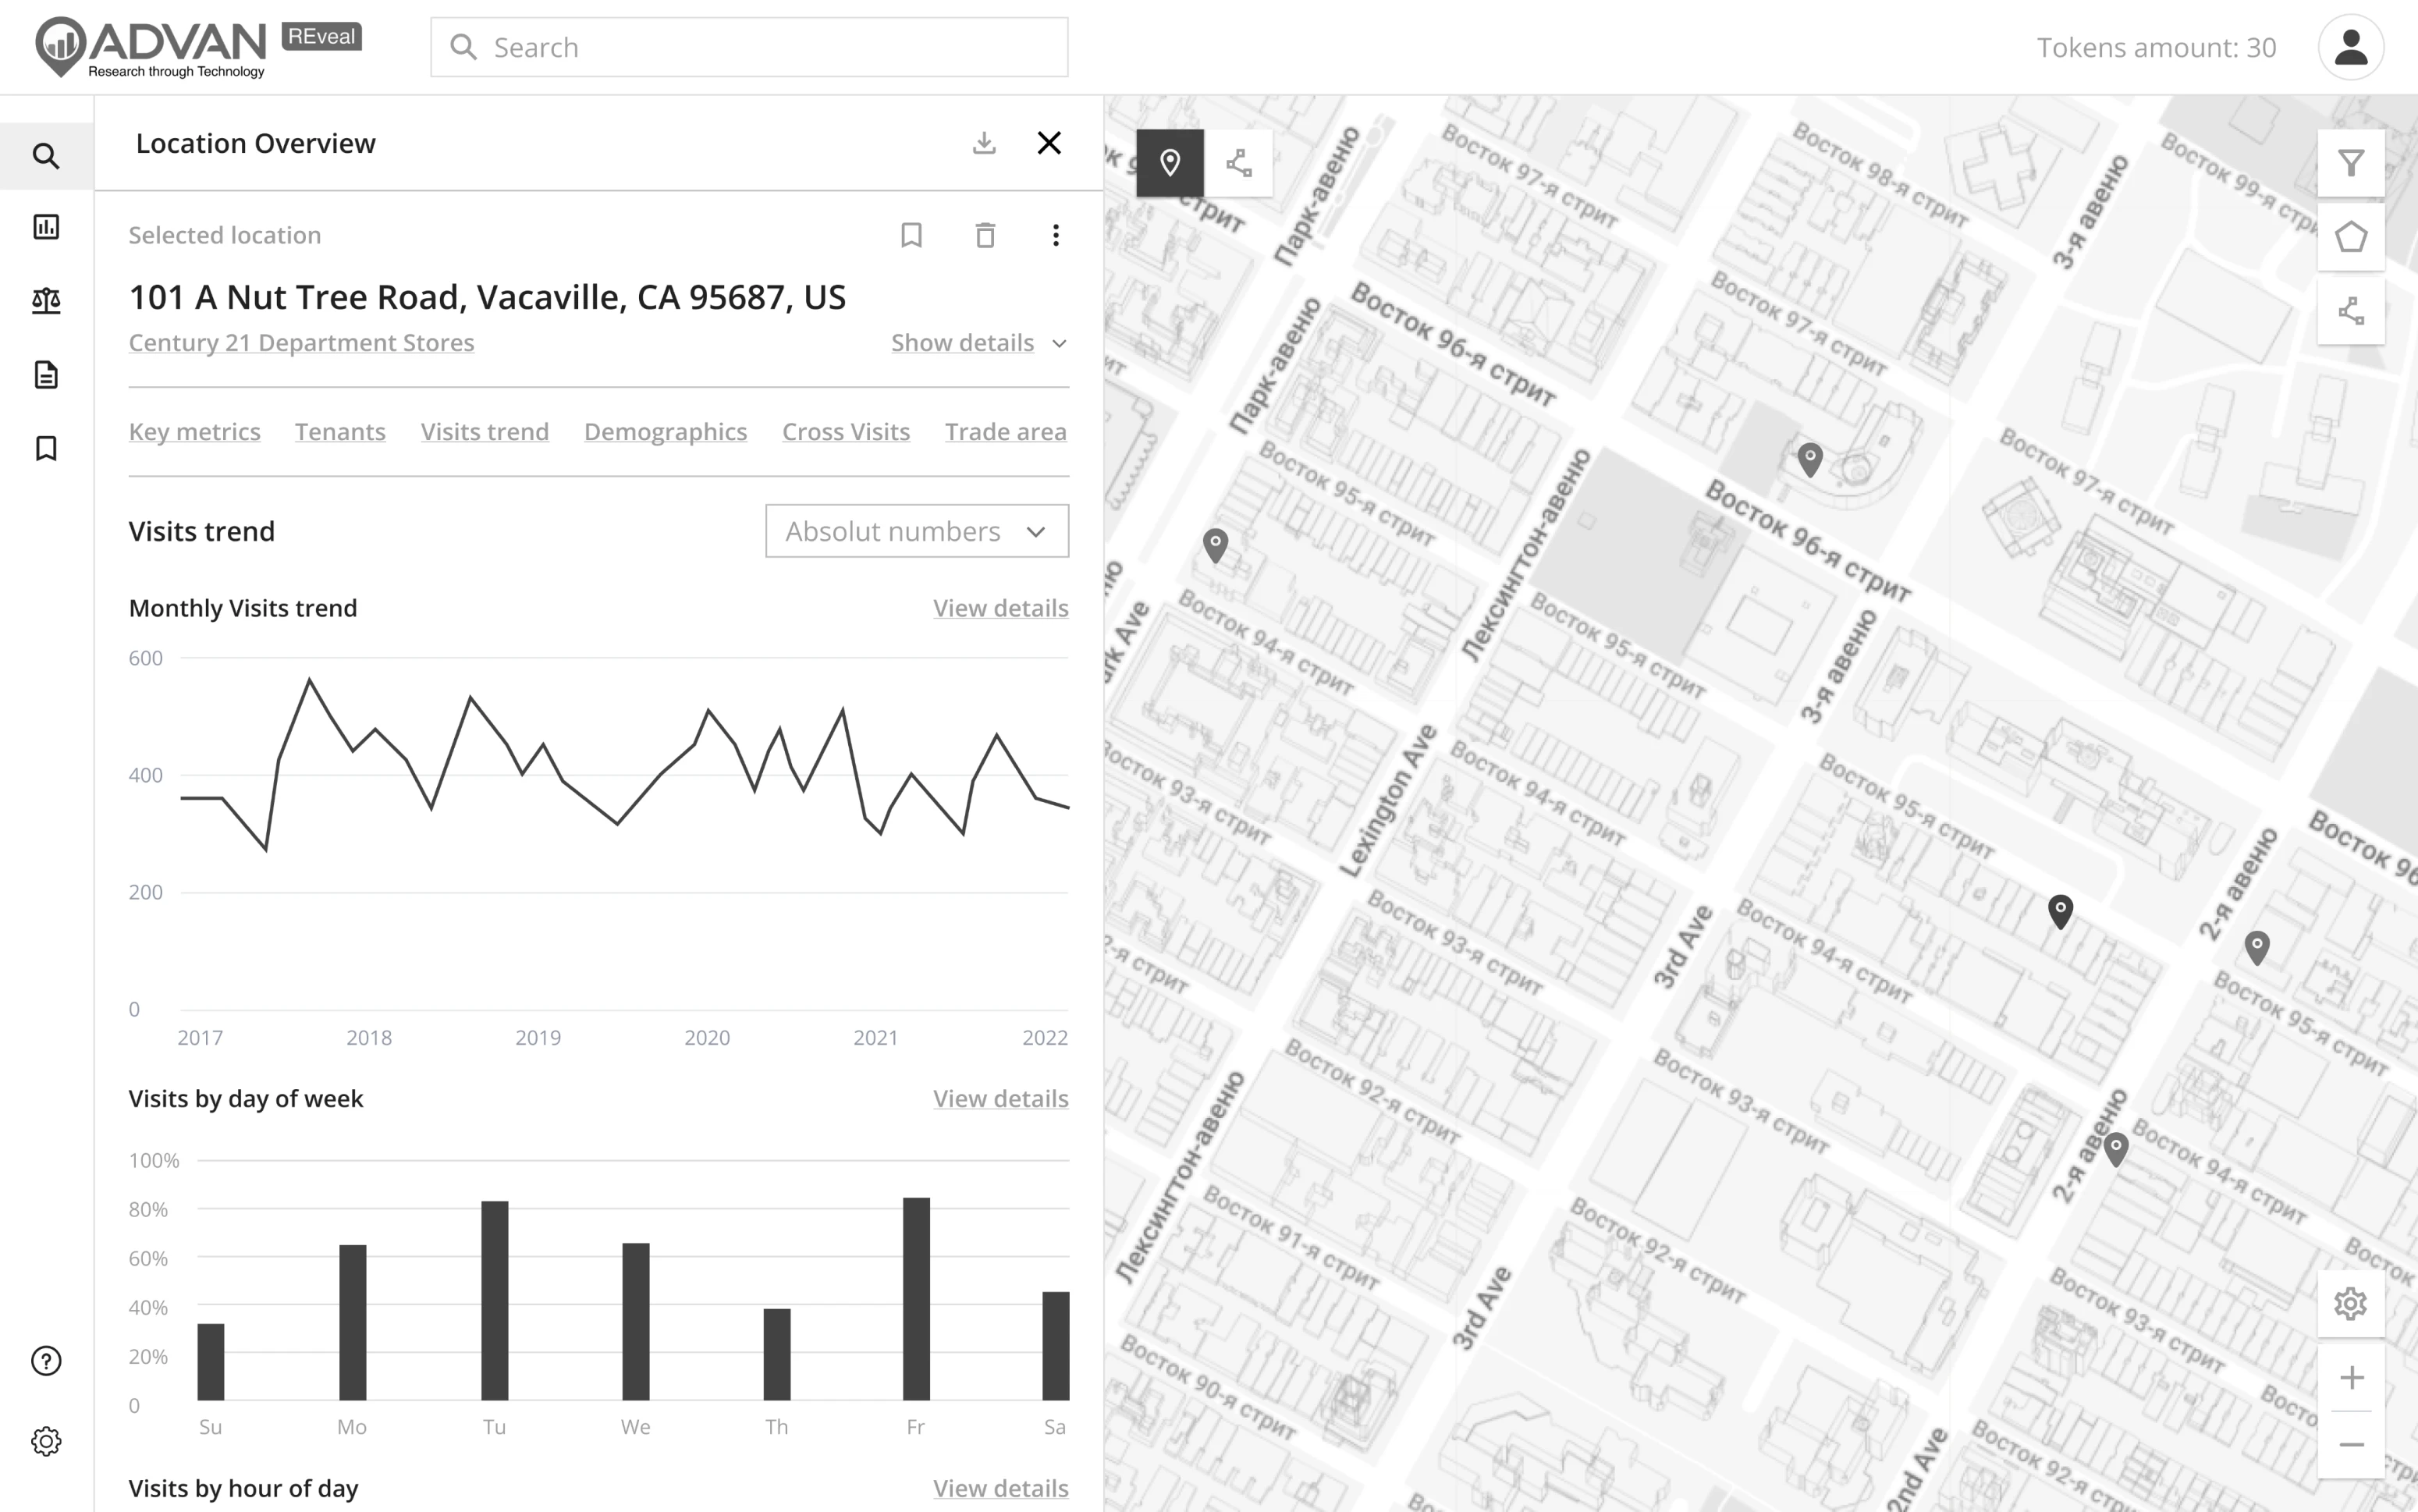Open saved bookmarks from the sidebar
The image size is (2418, 1512).
46,448
